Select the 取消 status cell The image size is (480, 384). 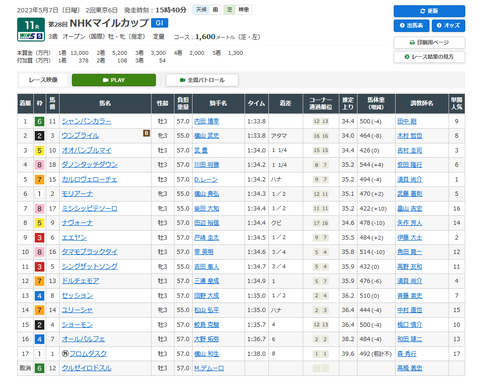click(x=25, y=368)
